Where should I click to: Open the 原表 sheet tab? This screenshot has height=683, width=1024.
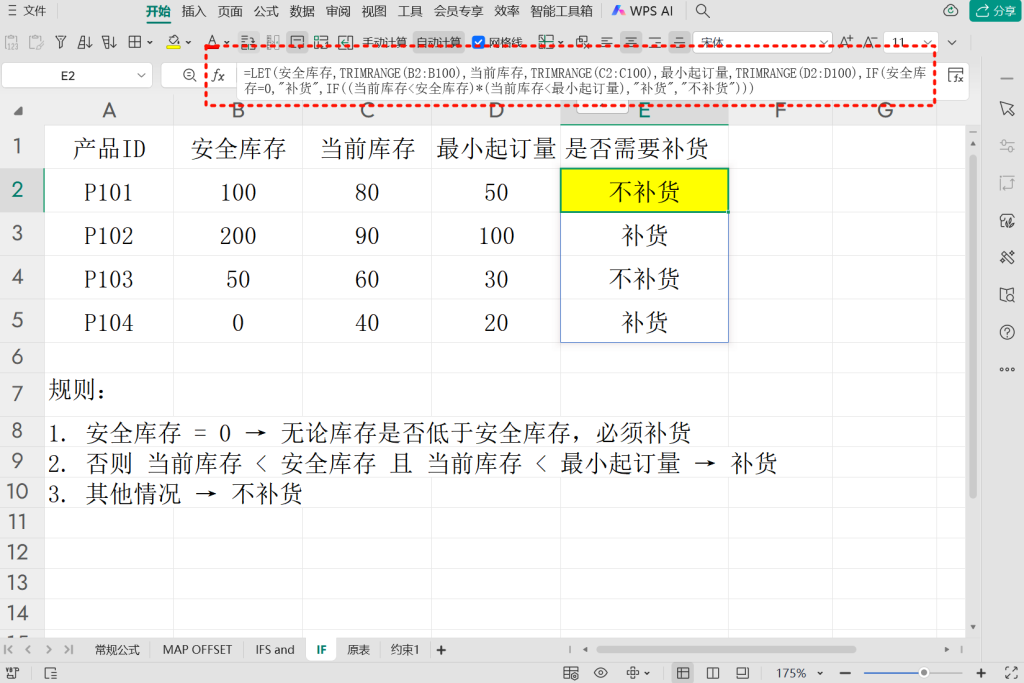coord(359,650)
